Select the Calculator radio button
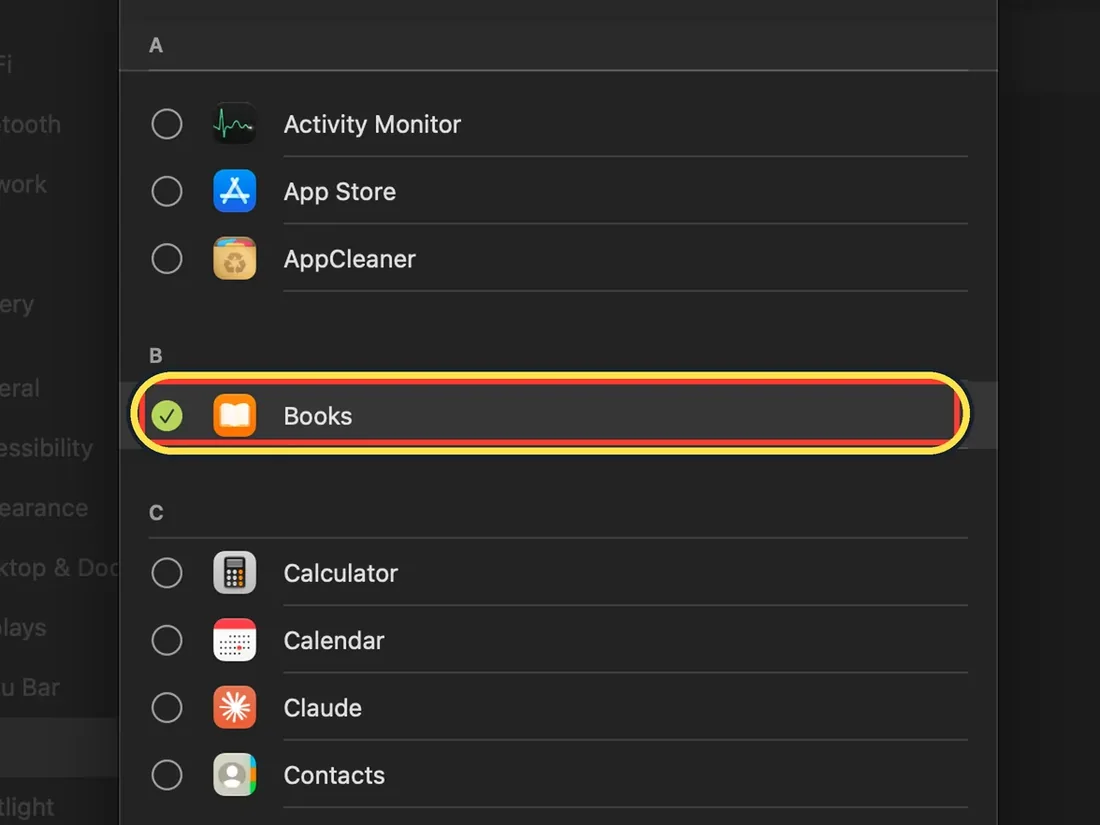The image size is (1100, 825). [167, 573]
